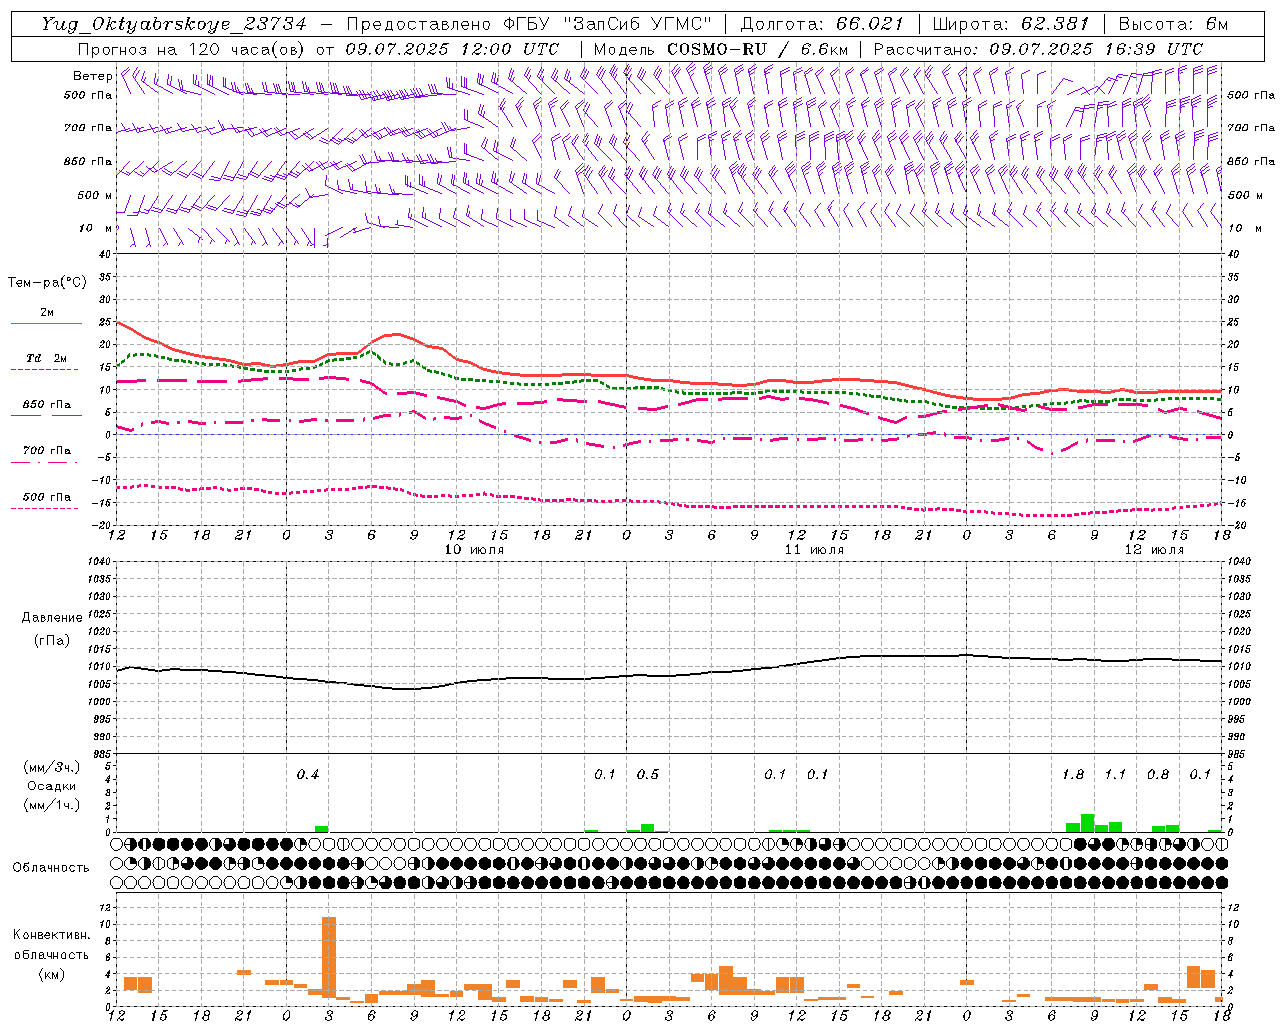Click the (мм/1ч.) precipitation unit label
Viewport: 1280px width, 1024px height.
coord(50,805)
